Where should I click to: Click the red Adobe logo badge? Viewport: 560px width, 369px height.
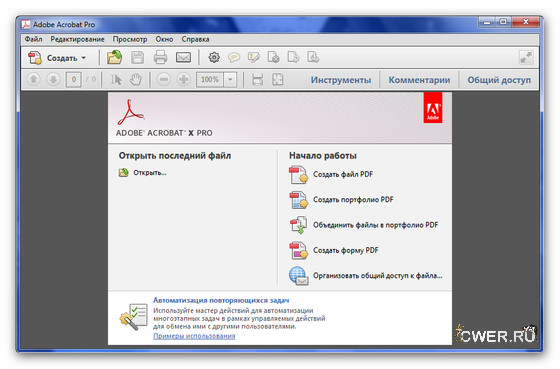coord(433,108)
